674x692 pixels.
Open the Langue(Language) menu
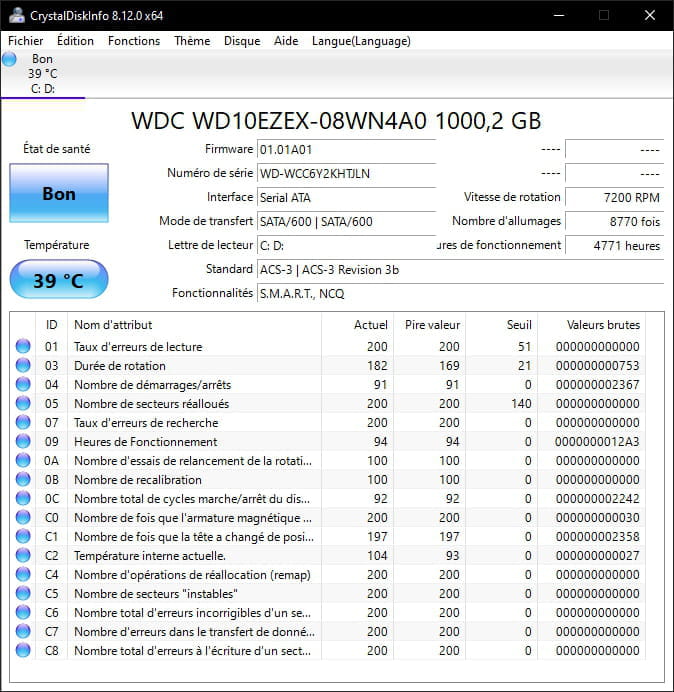[361, 41]
